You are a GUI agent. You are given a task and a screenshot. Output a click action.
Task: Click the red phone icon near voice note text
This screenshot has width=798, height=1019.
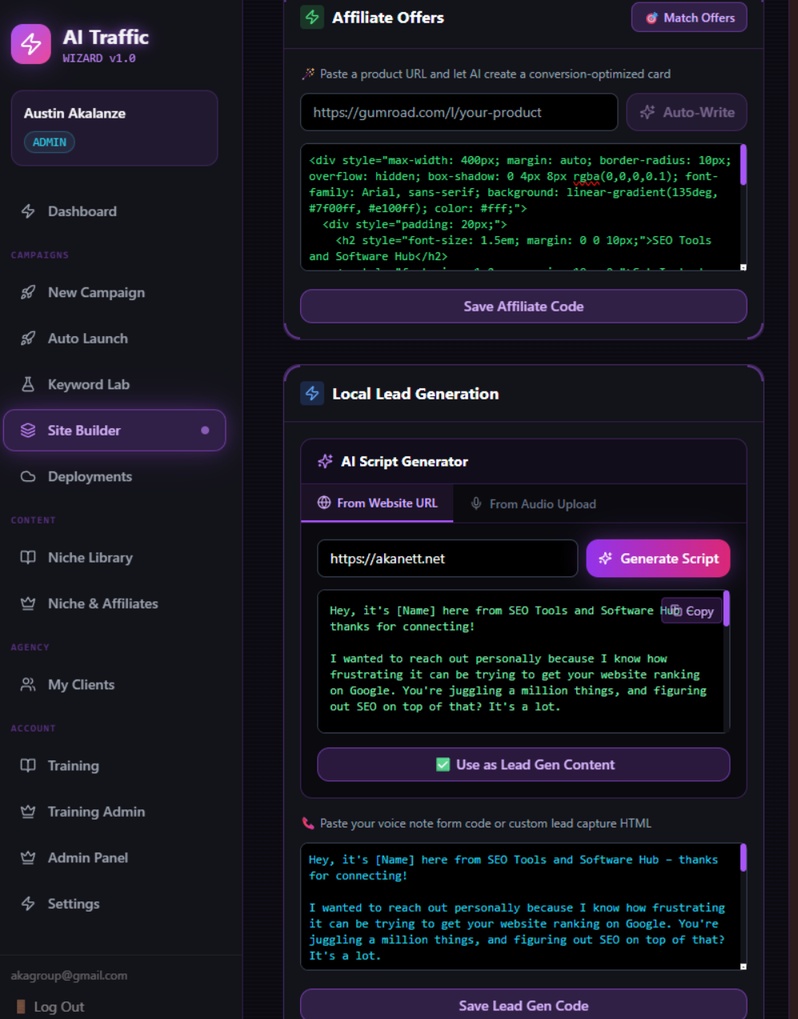point(308,823)
